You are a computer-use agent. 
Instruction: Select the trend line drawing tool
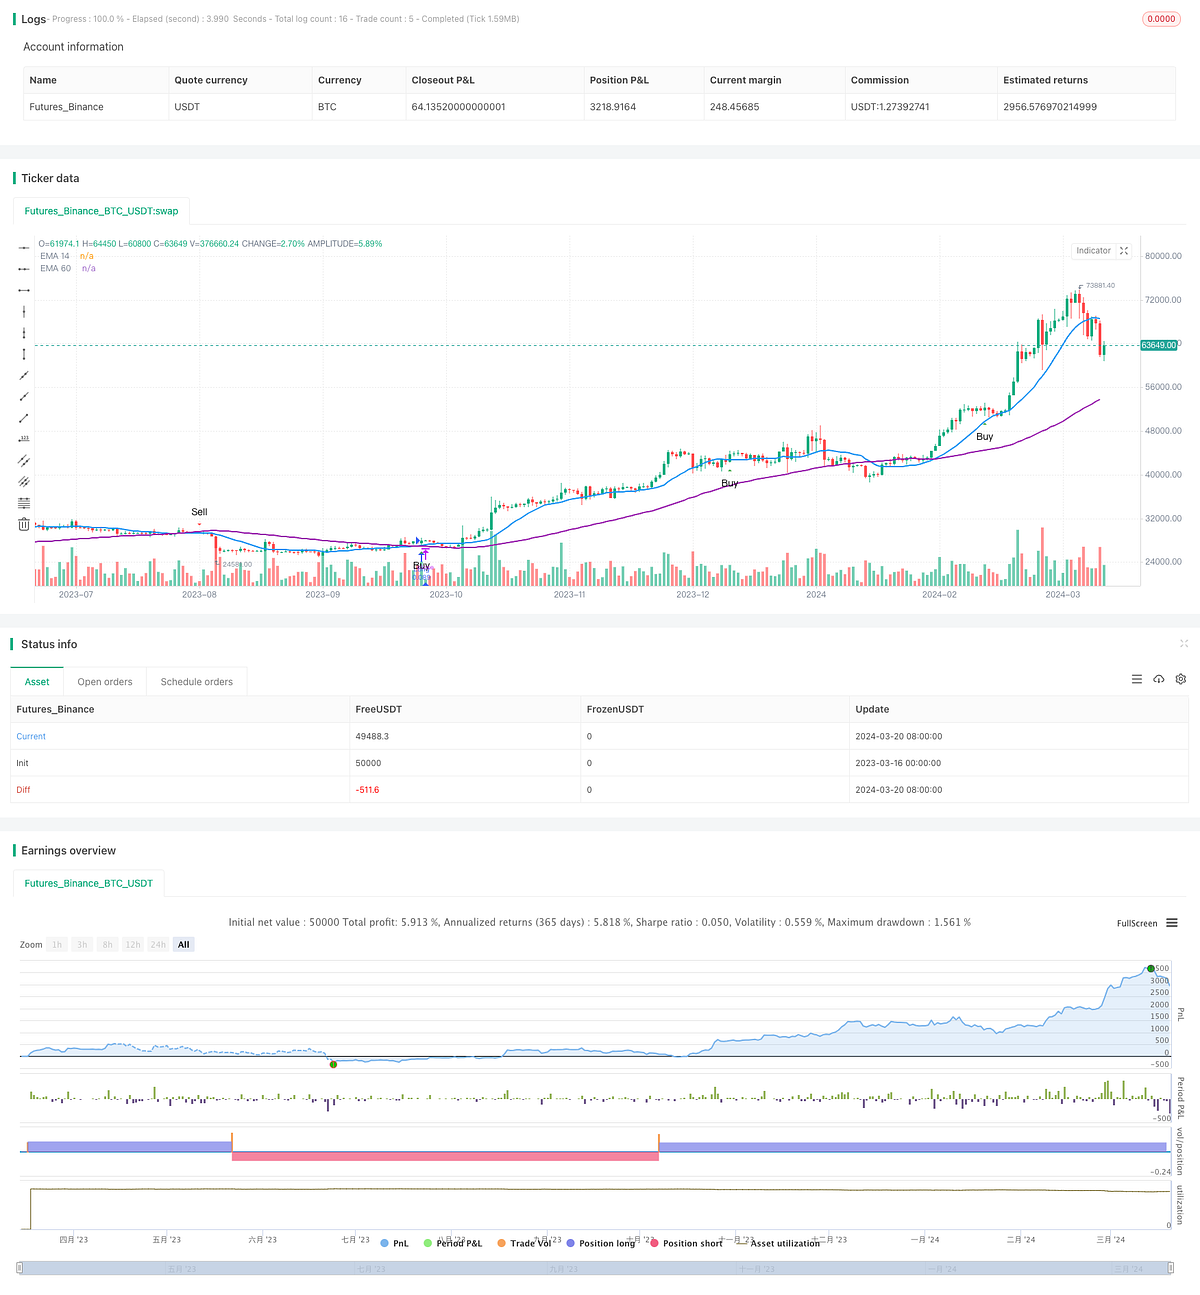pos(23,375)
